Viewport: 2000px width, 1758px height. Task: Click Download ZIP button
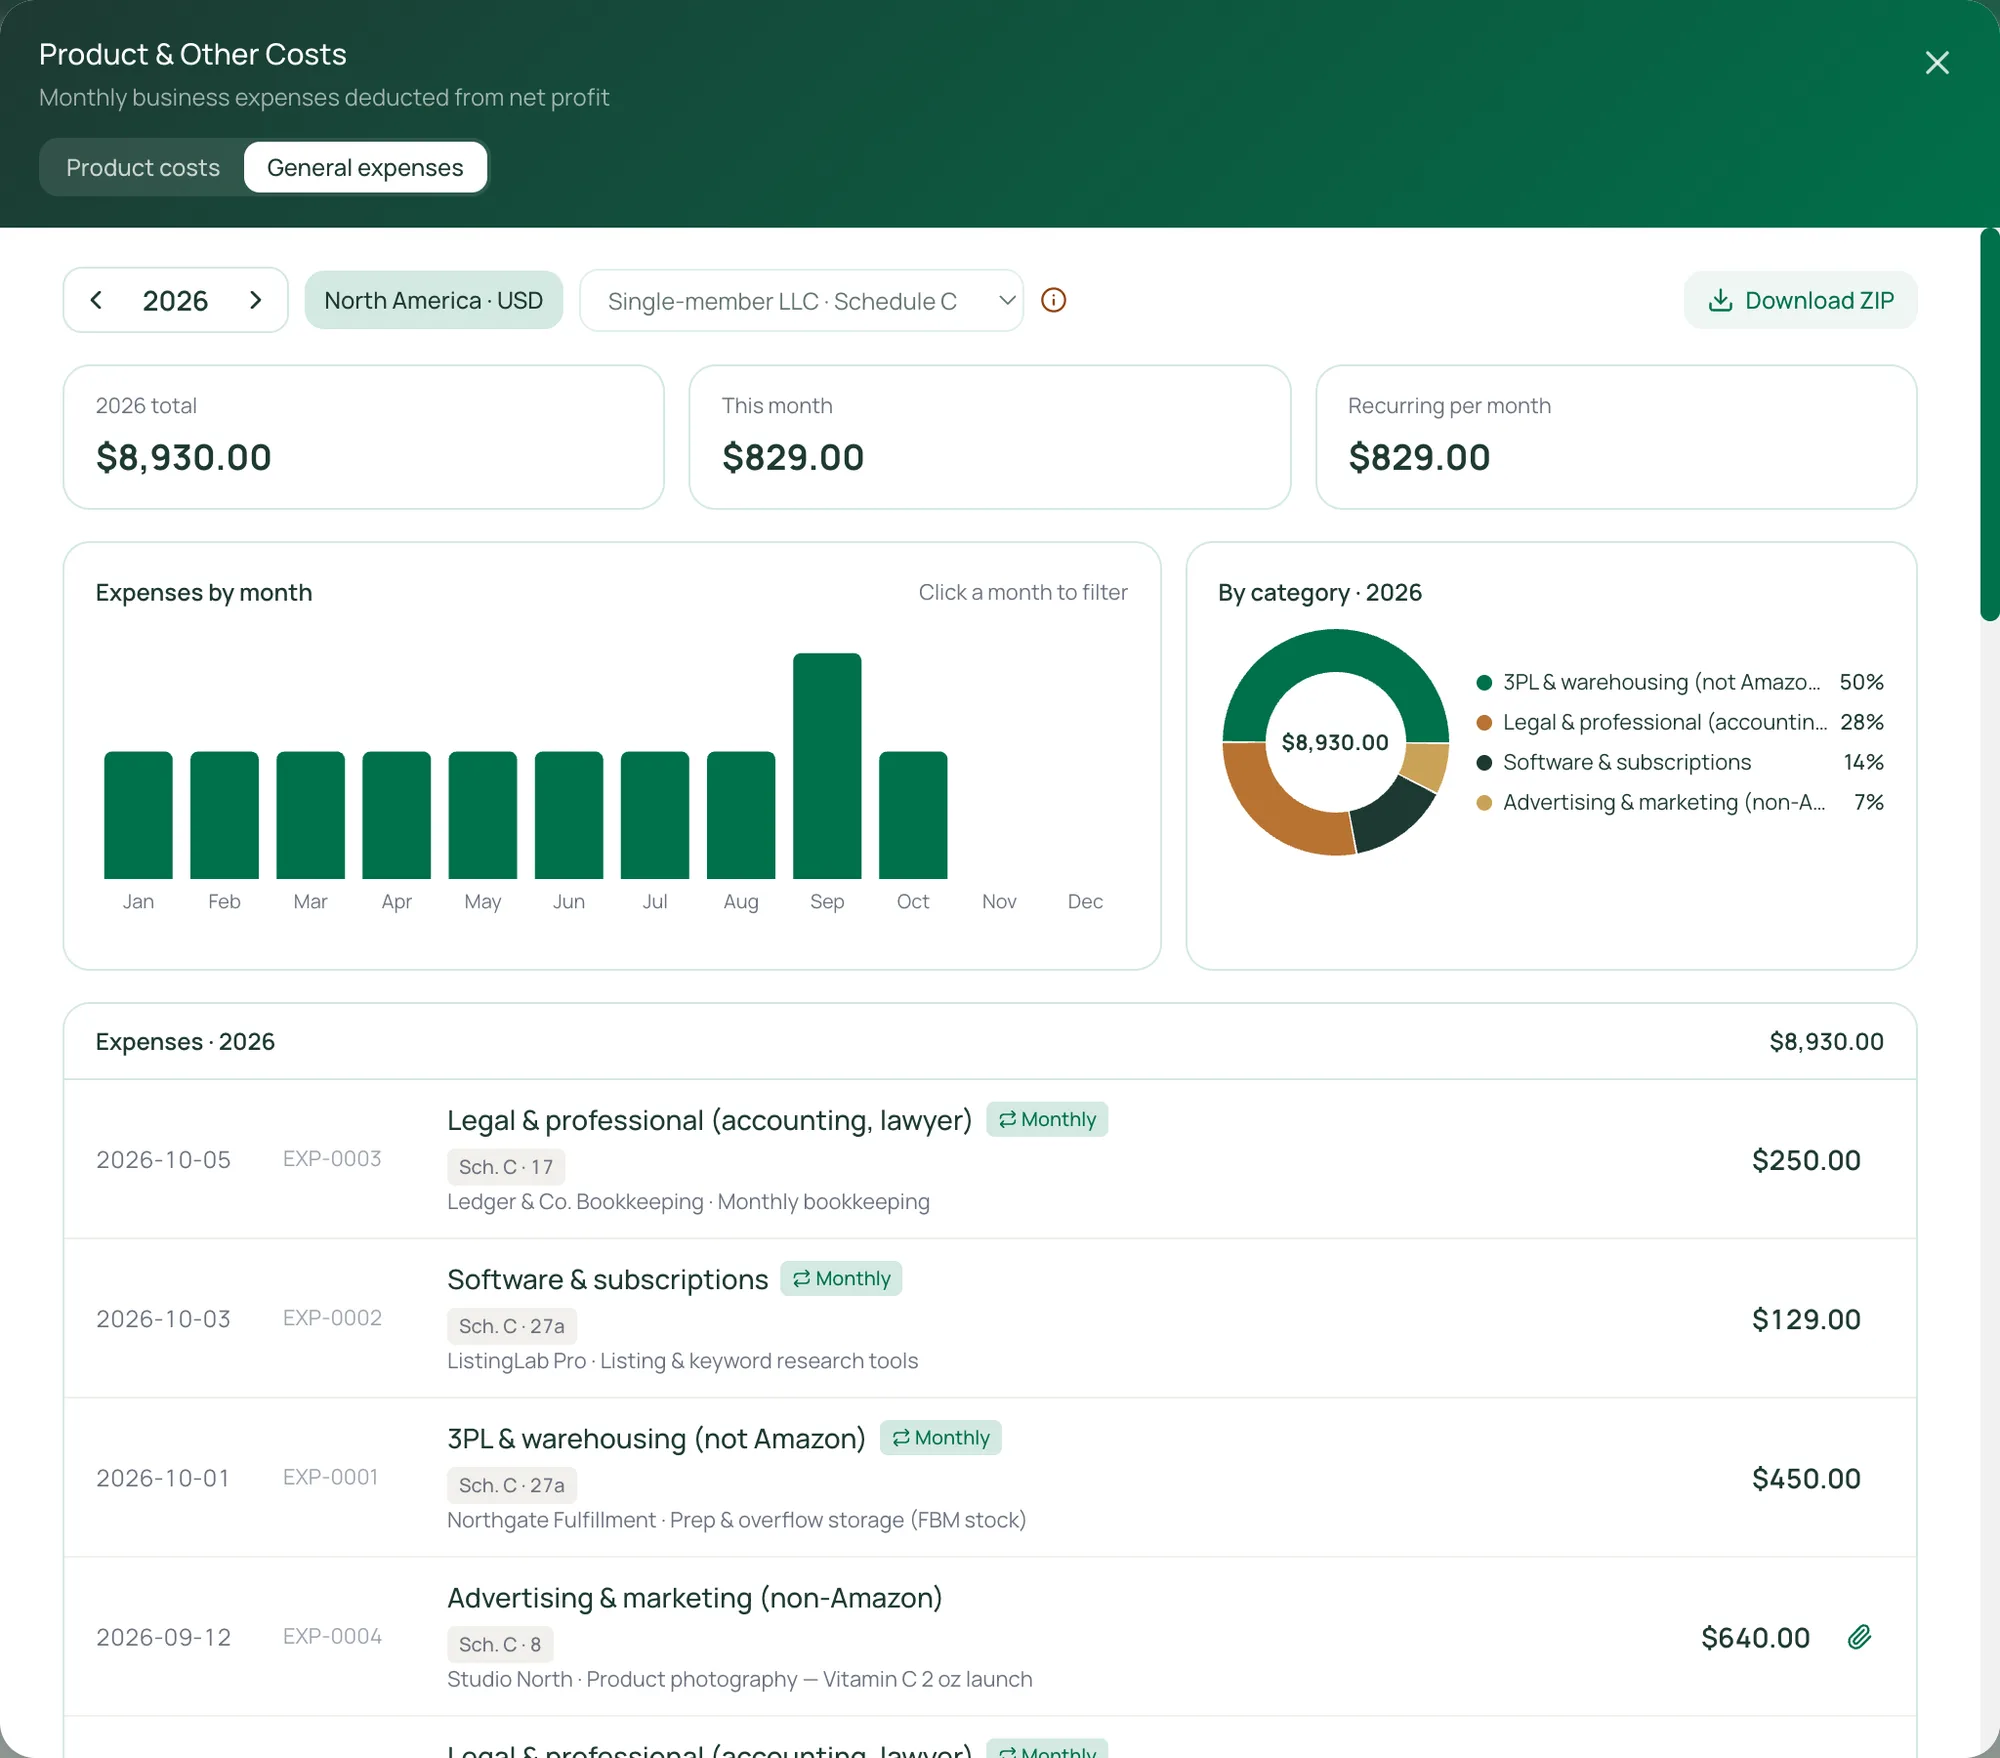tap(1800, 300)
